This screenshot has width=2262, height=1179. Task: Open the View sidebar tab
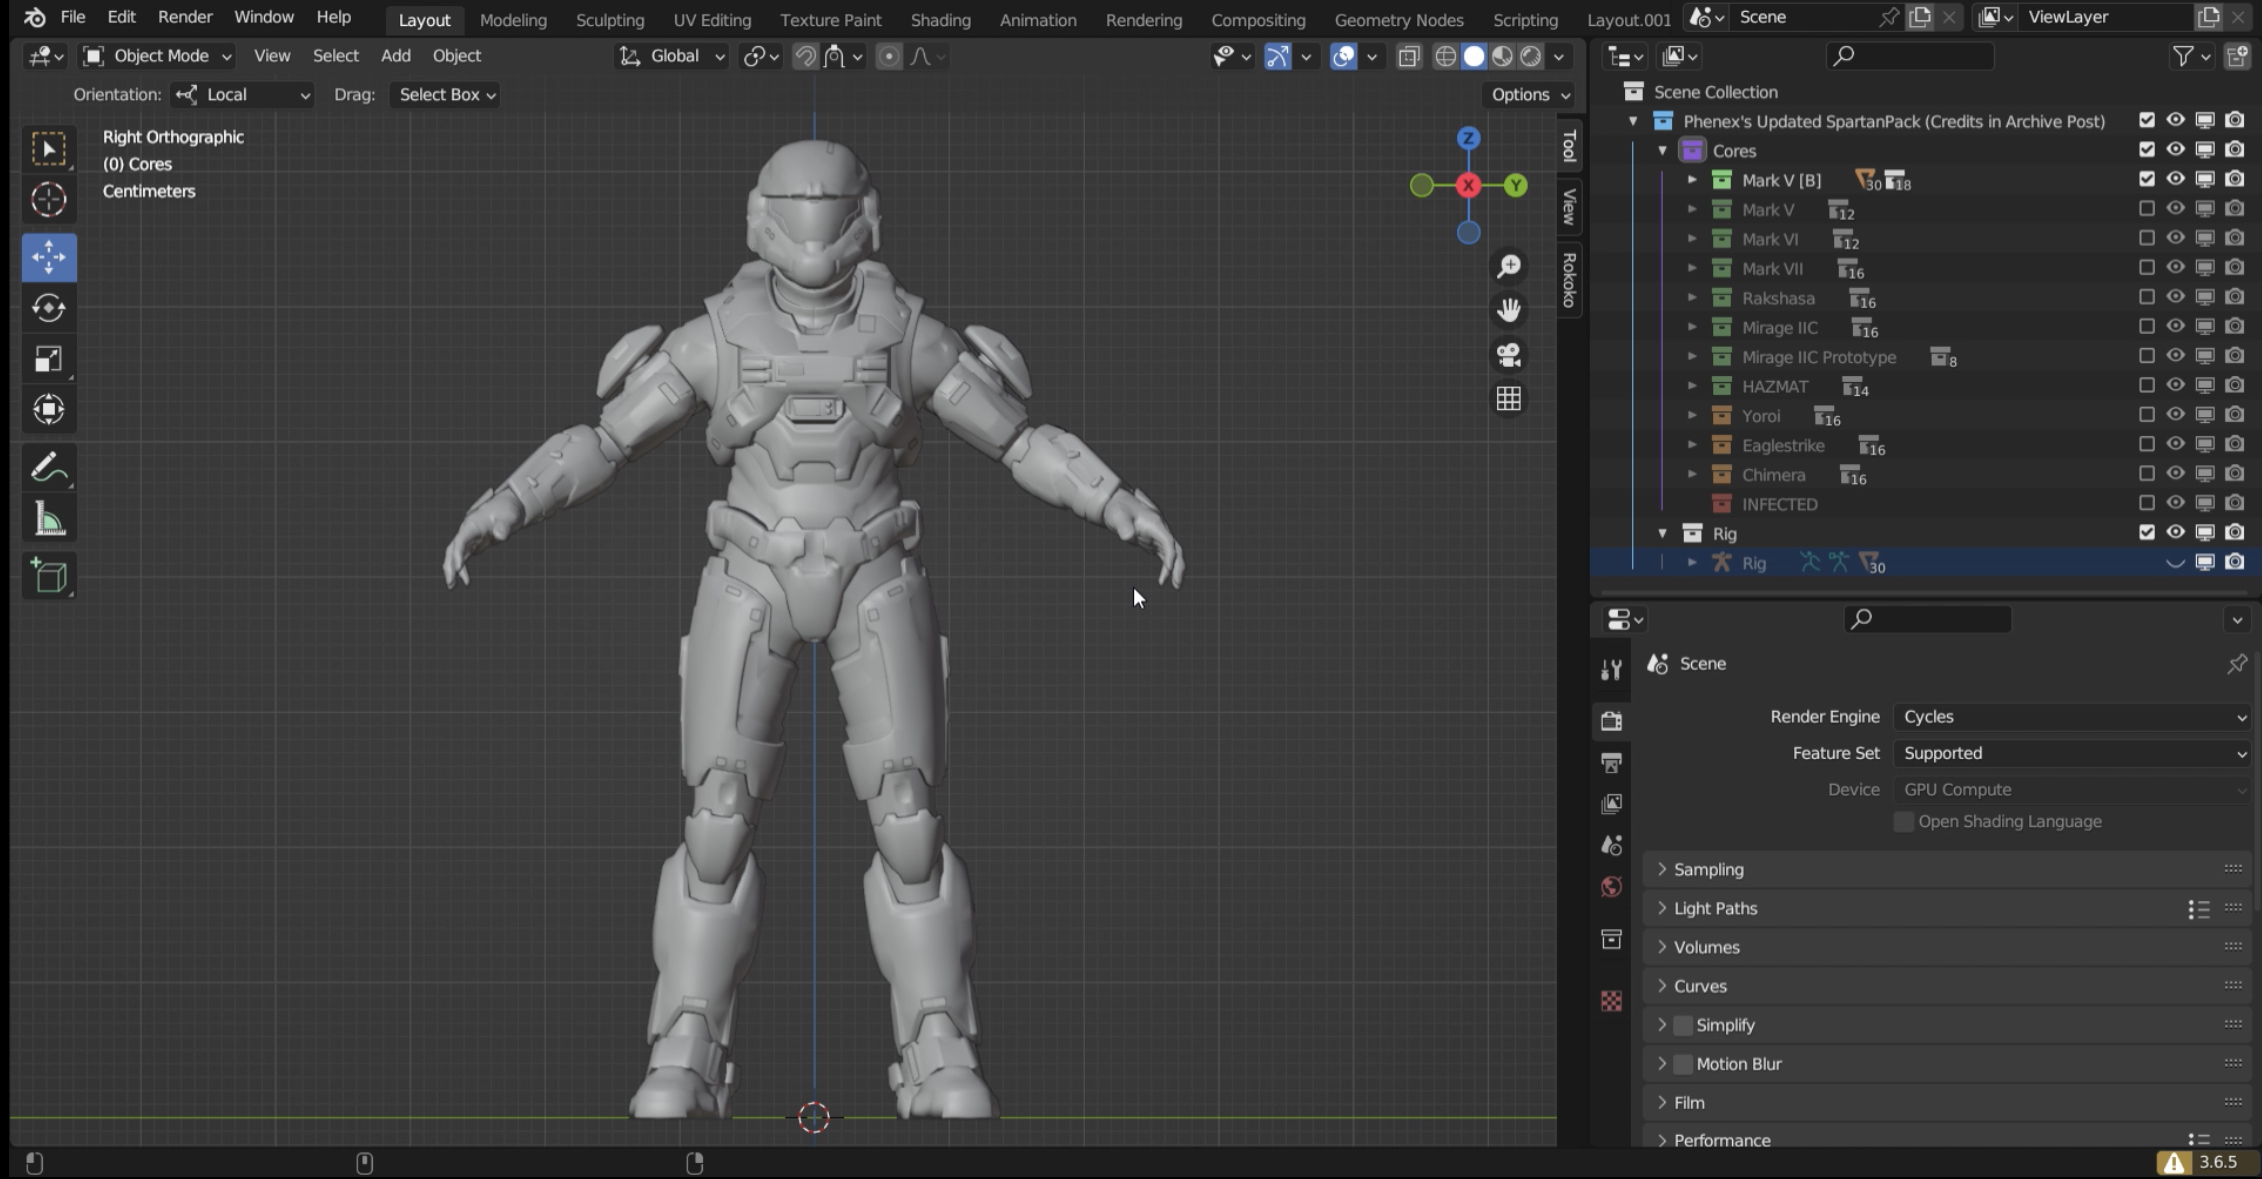[1569, 206]
